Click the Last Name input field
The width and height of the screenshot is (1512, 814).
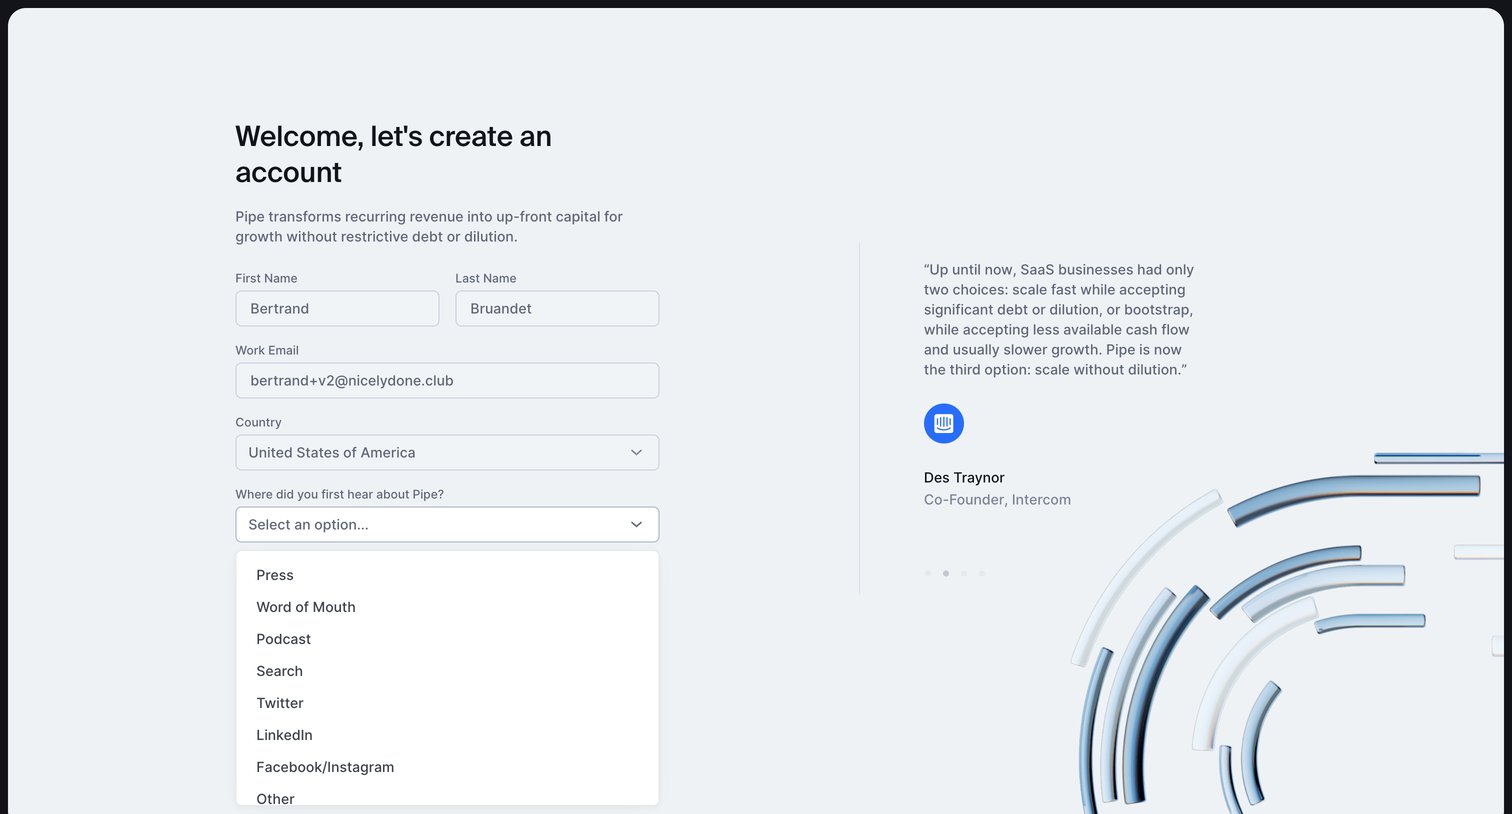click(x=557, y=308)
